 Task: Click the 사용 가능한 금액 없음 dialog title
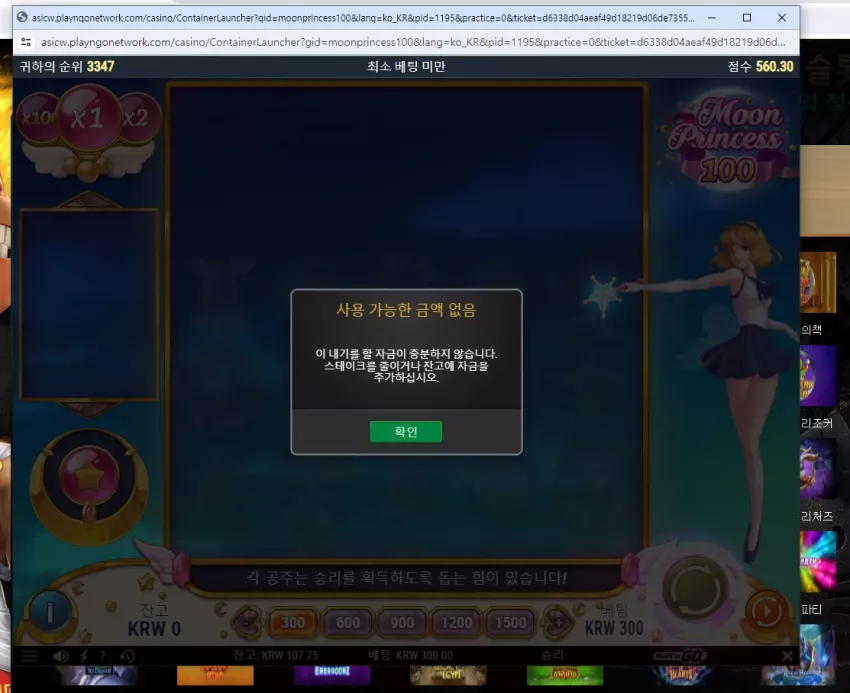click(406, 310)
